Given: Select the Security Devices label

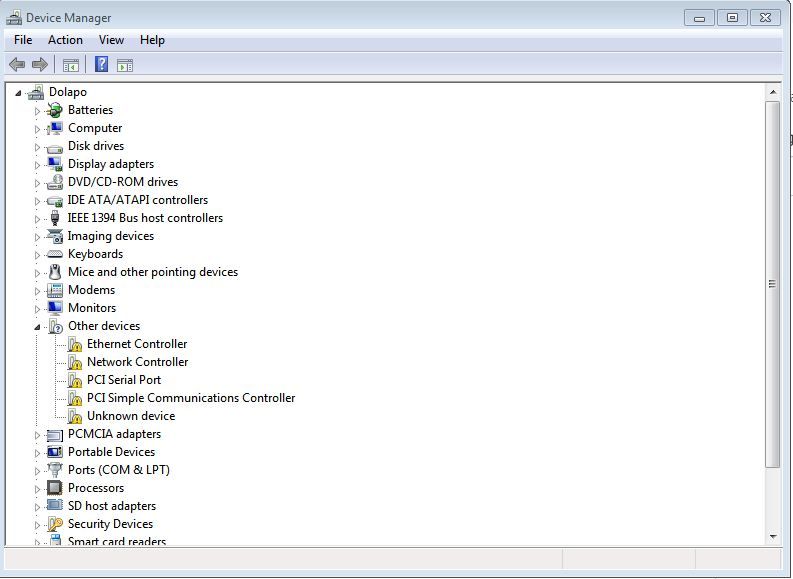Looking at the screenshot, I should pos(110,524).
